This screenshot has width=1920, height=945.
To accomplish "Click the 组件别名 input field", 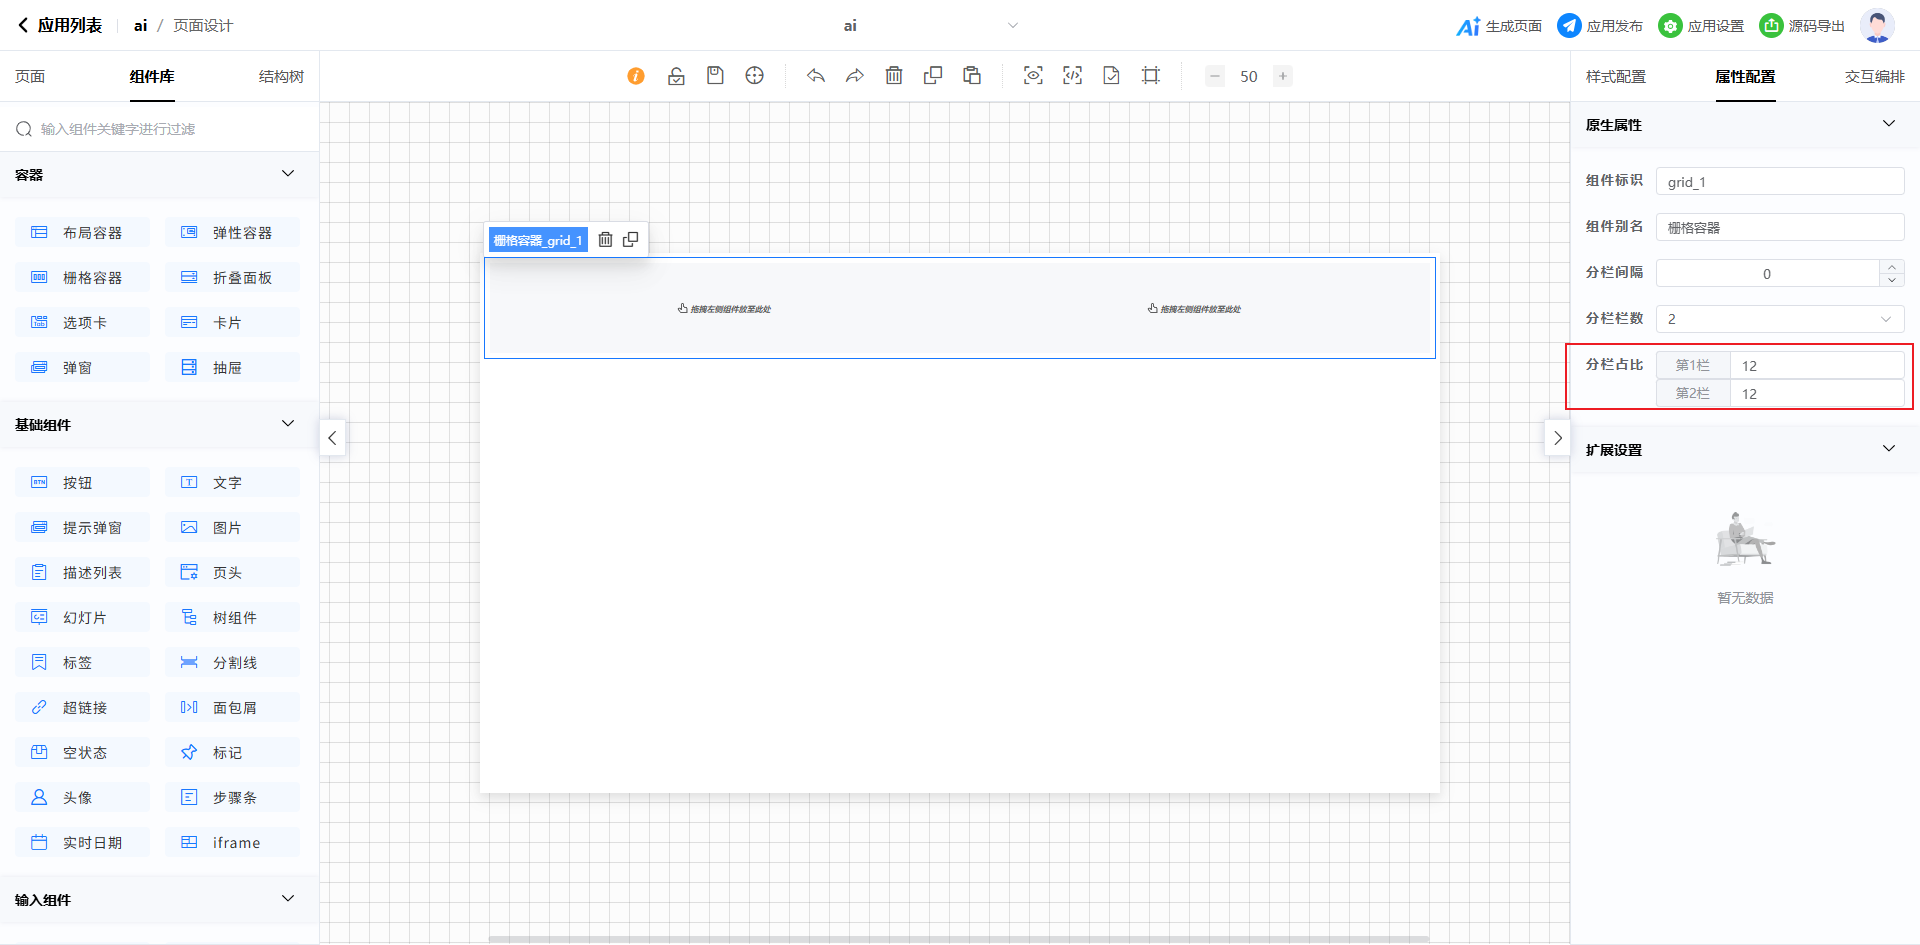I will point(1779,228).
